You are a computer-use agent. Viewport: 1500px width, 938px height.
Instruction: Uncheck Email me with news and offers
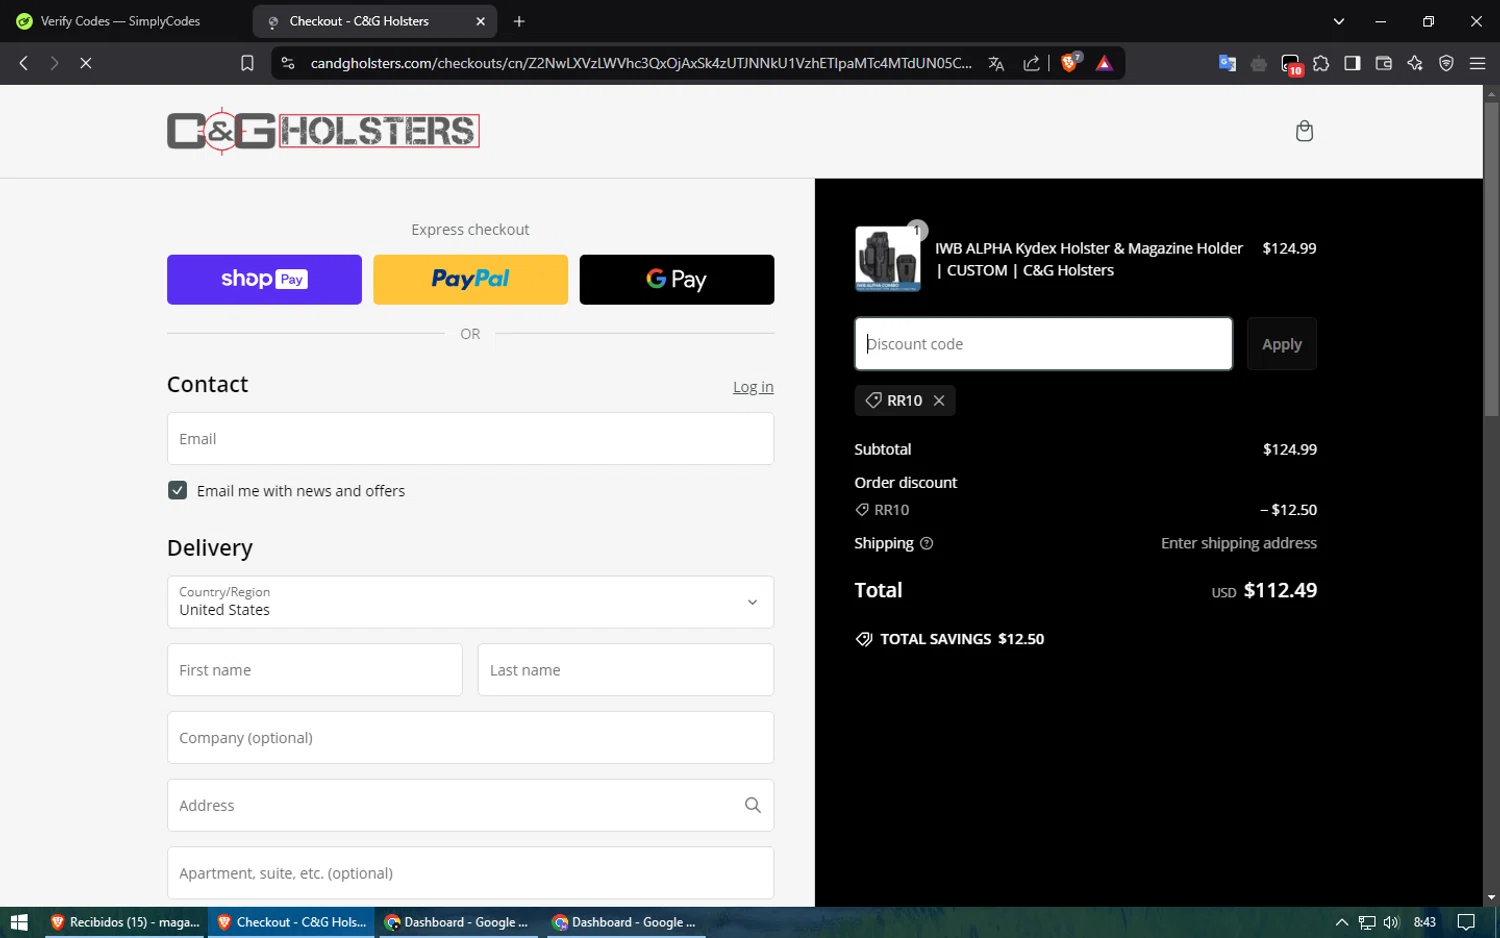(x=177, y=490)
